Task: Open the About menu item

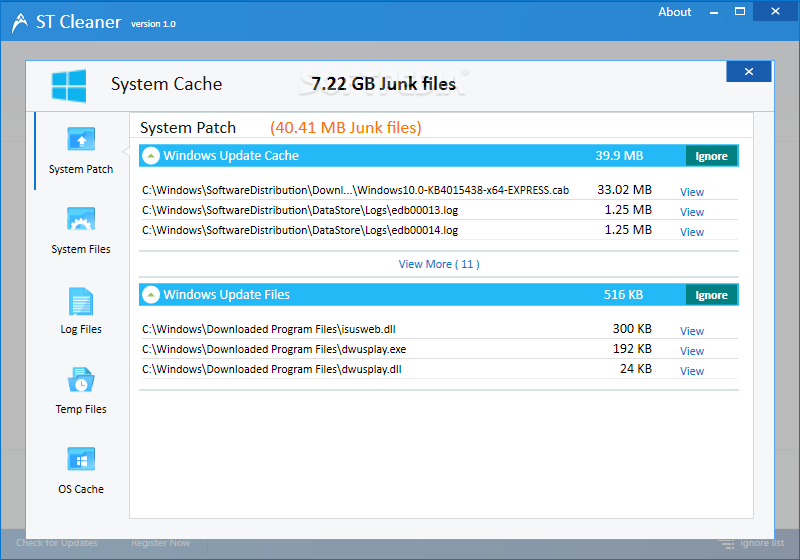Action: pos(674,12)
